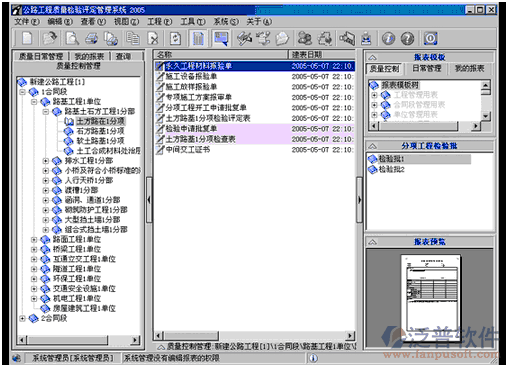Image resolution: width=511 pixels, height=370 pixels.
Task: Open the 工程(P) menu
Action: point(160,22)
